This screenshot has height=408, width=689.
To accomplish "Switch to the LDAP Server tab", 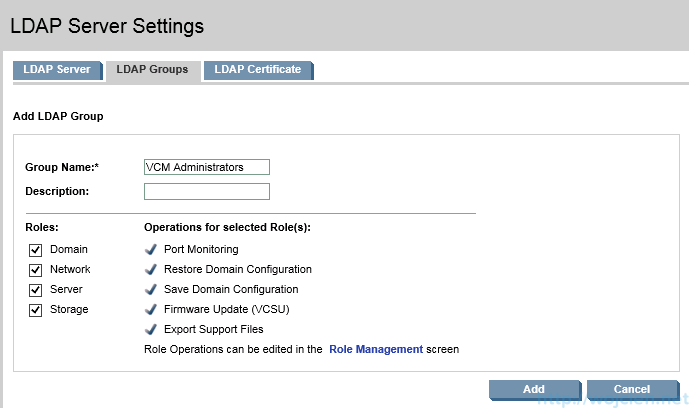I will click(x=56, y=70).
